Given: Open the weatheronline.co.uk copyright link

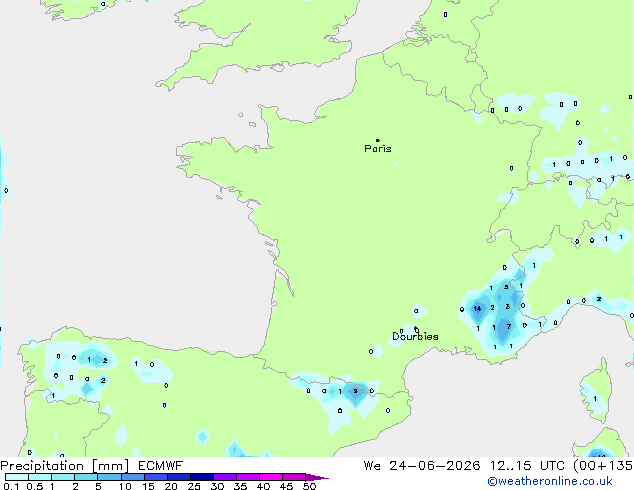Looking at the screenshot, I should (550, 481).
